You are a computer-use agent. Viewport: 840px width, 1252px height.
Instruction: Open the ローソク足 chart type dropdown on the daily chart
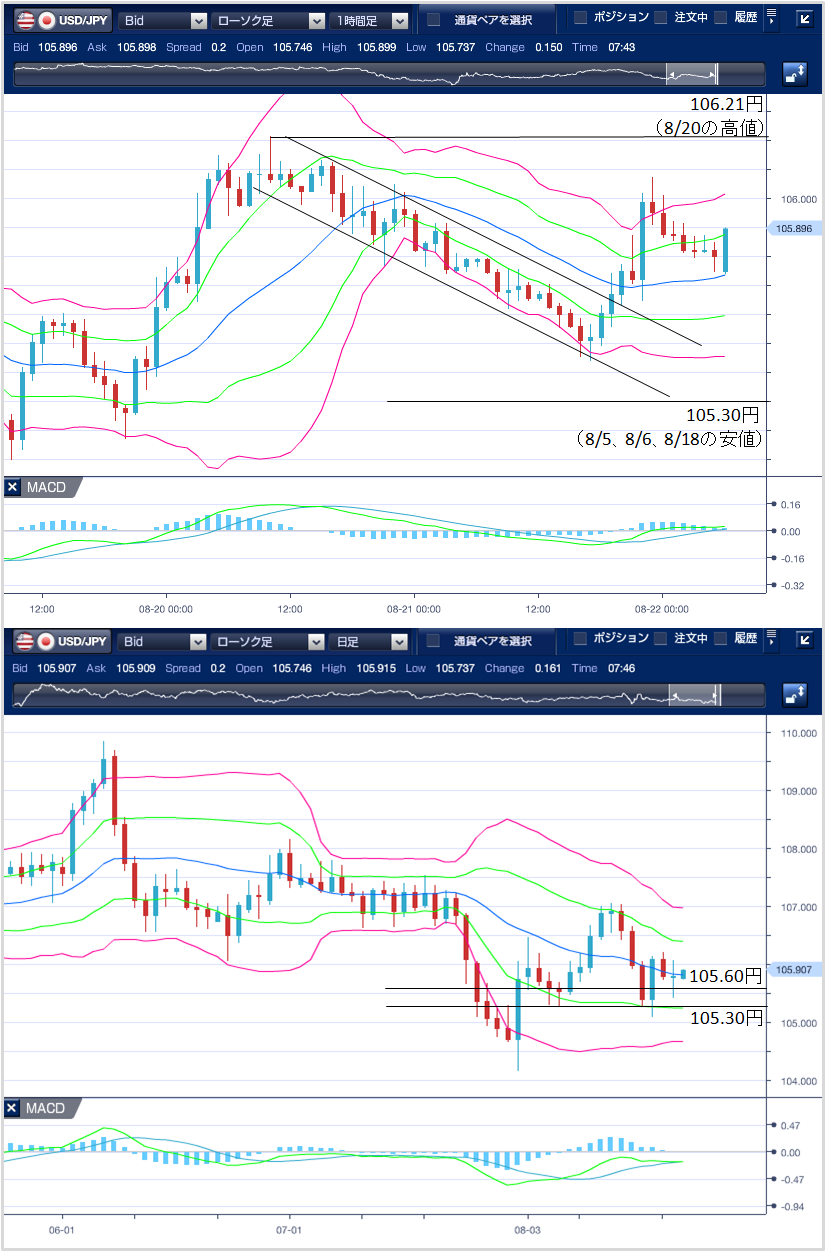(268, 641)
